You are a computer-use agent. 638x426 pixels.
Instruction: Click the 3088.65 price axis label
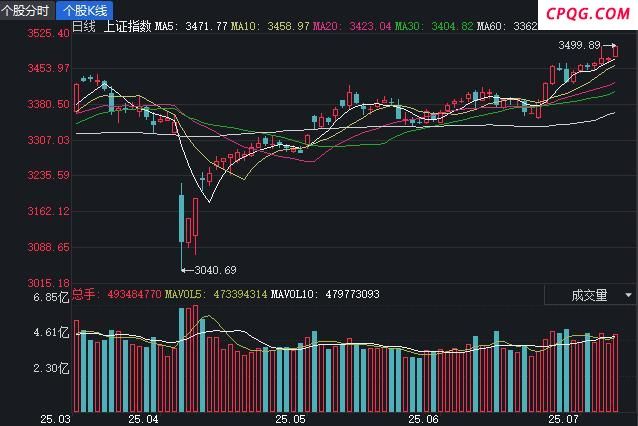click(x=48, y=247)
